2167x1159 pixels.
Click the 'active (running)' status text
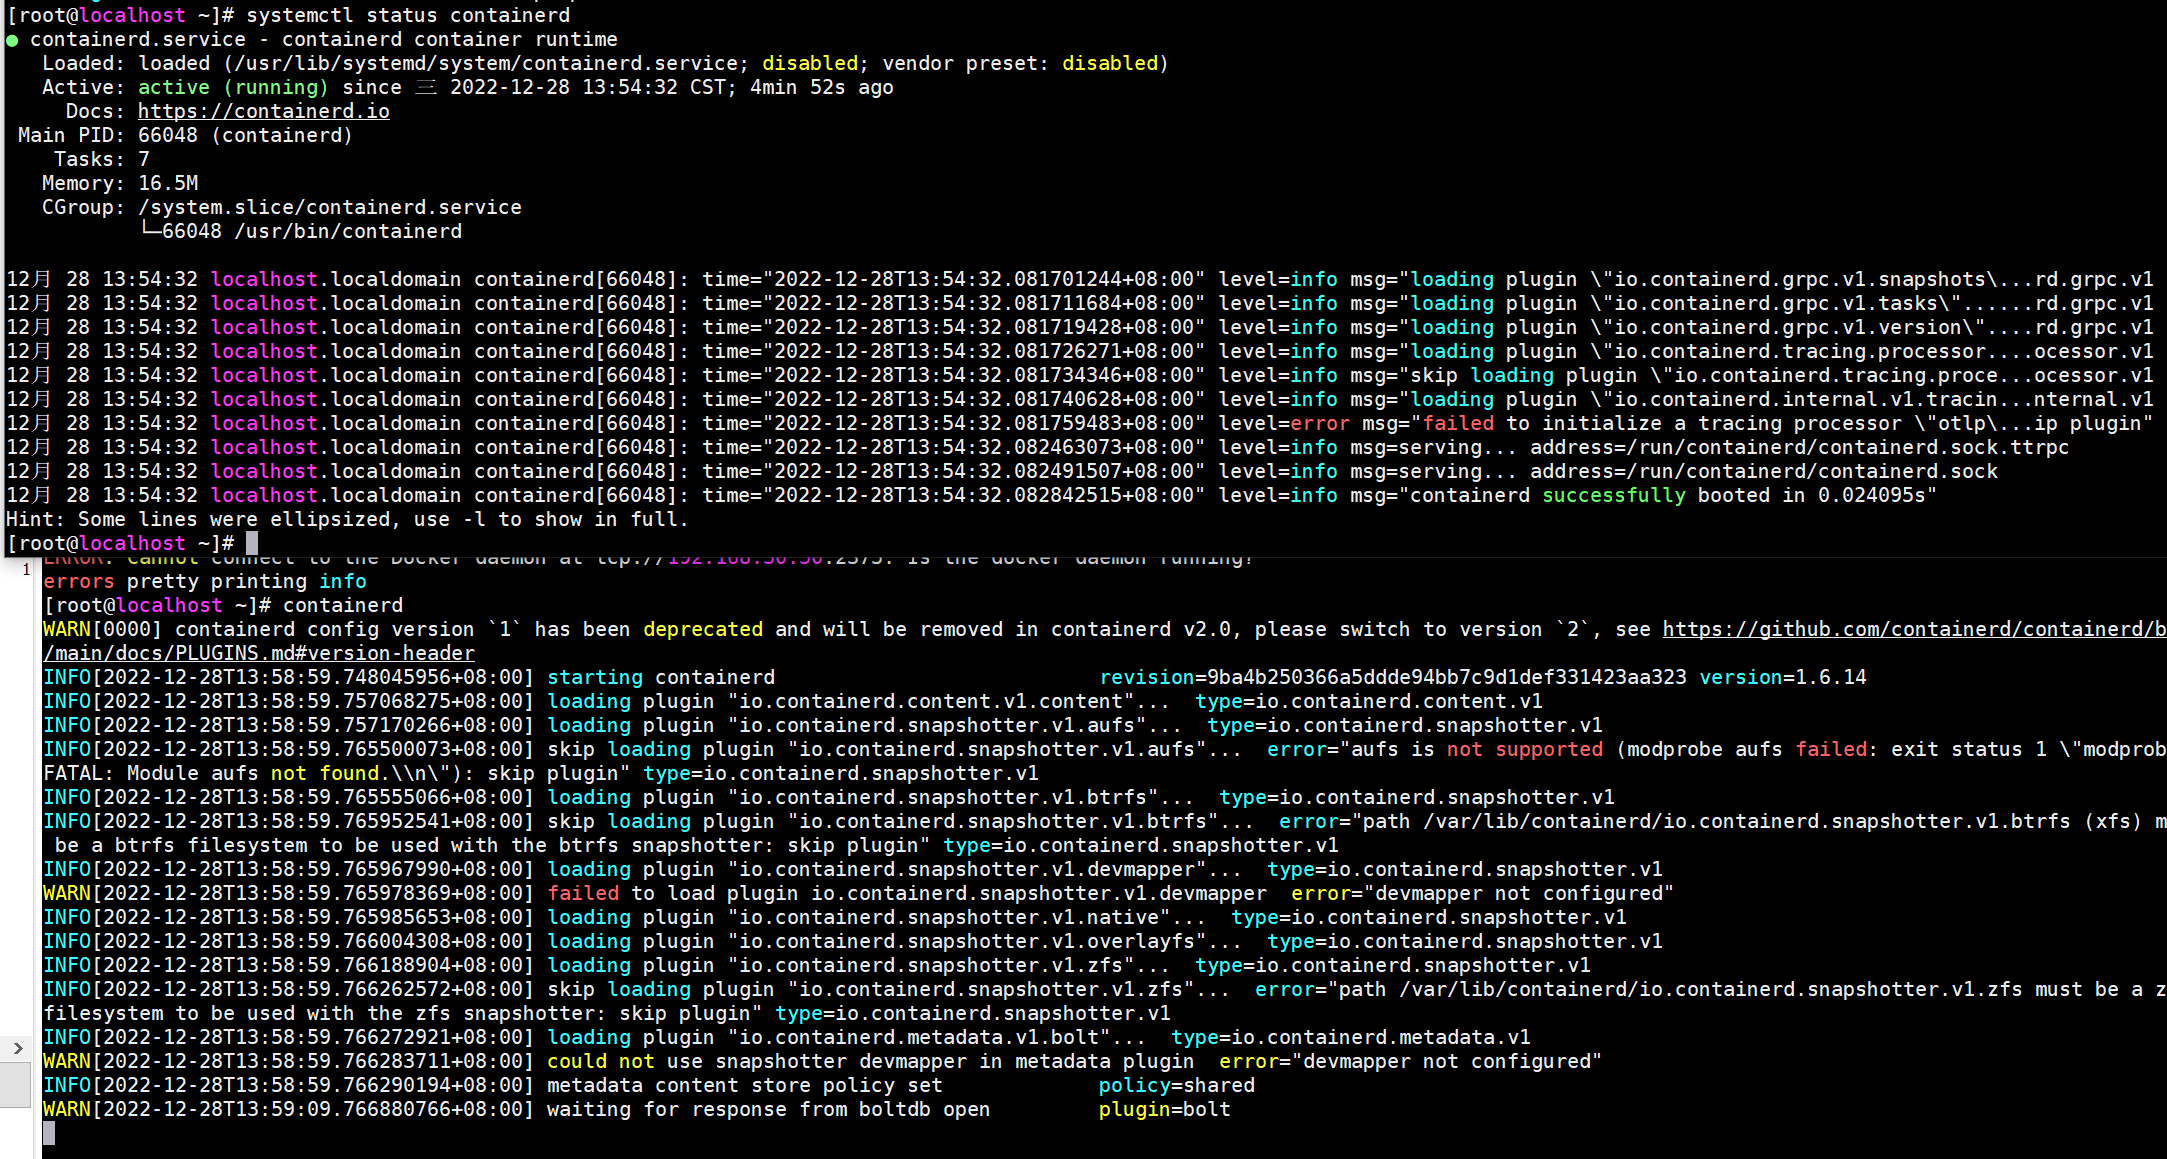coord(232,87)
